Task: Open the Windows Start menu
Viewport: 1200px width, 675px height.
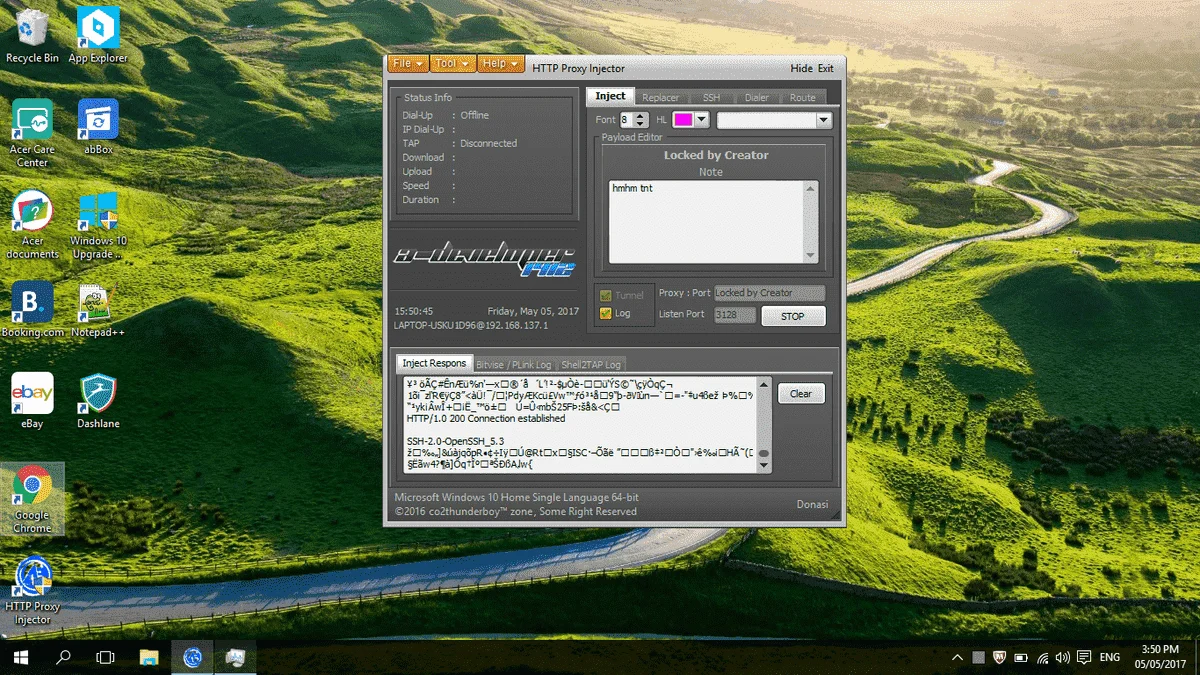Action: pos(20,657)
